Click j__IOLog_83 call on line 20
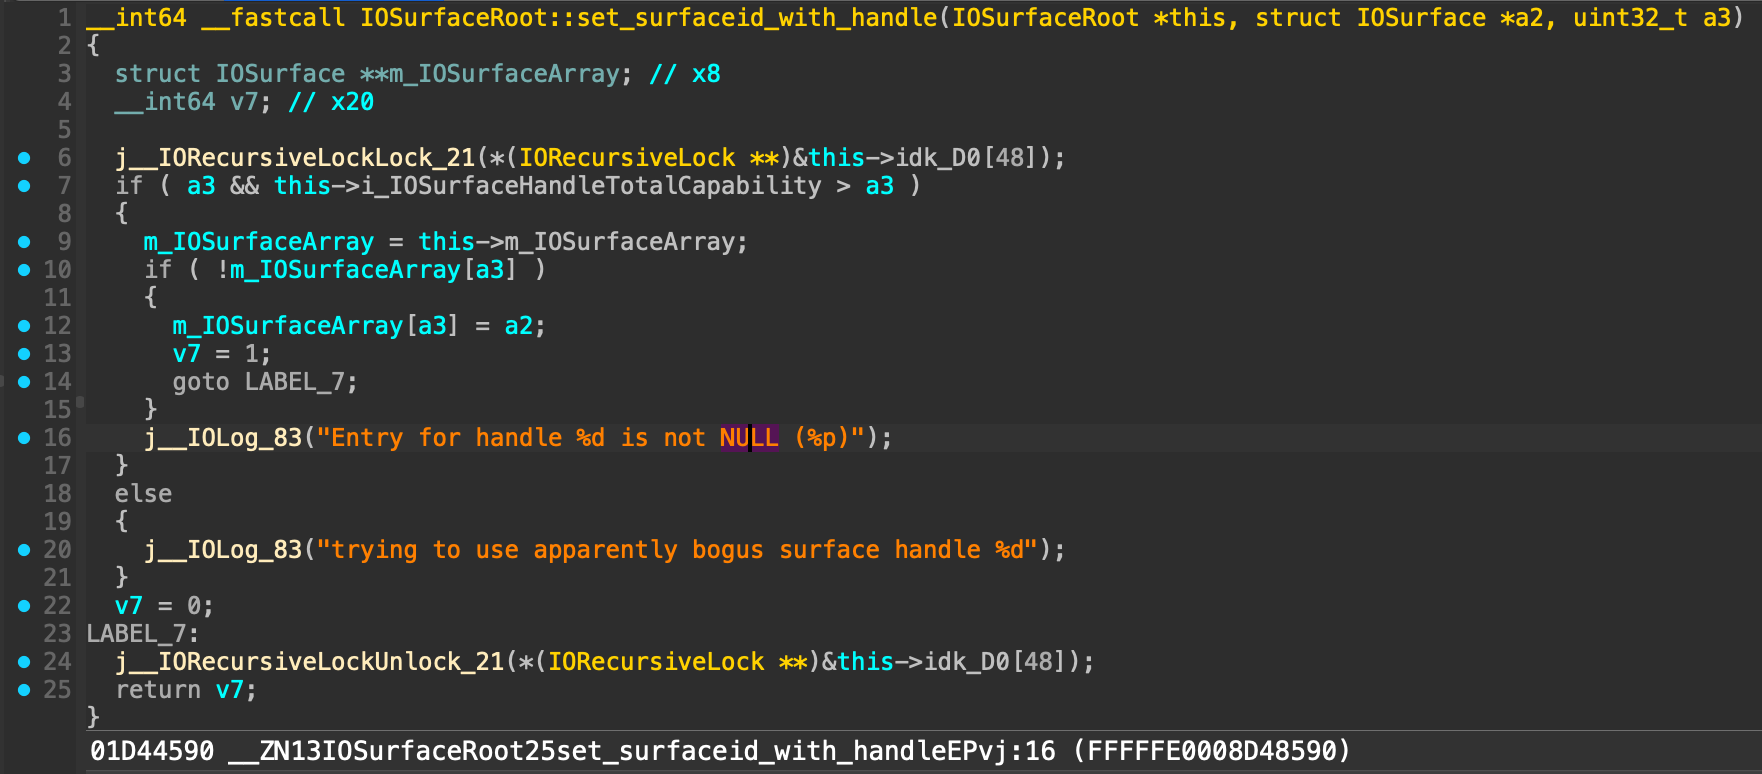Image resolution: width=1762 pixels, height=774 pixels. [223, 550]
